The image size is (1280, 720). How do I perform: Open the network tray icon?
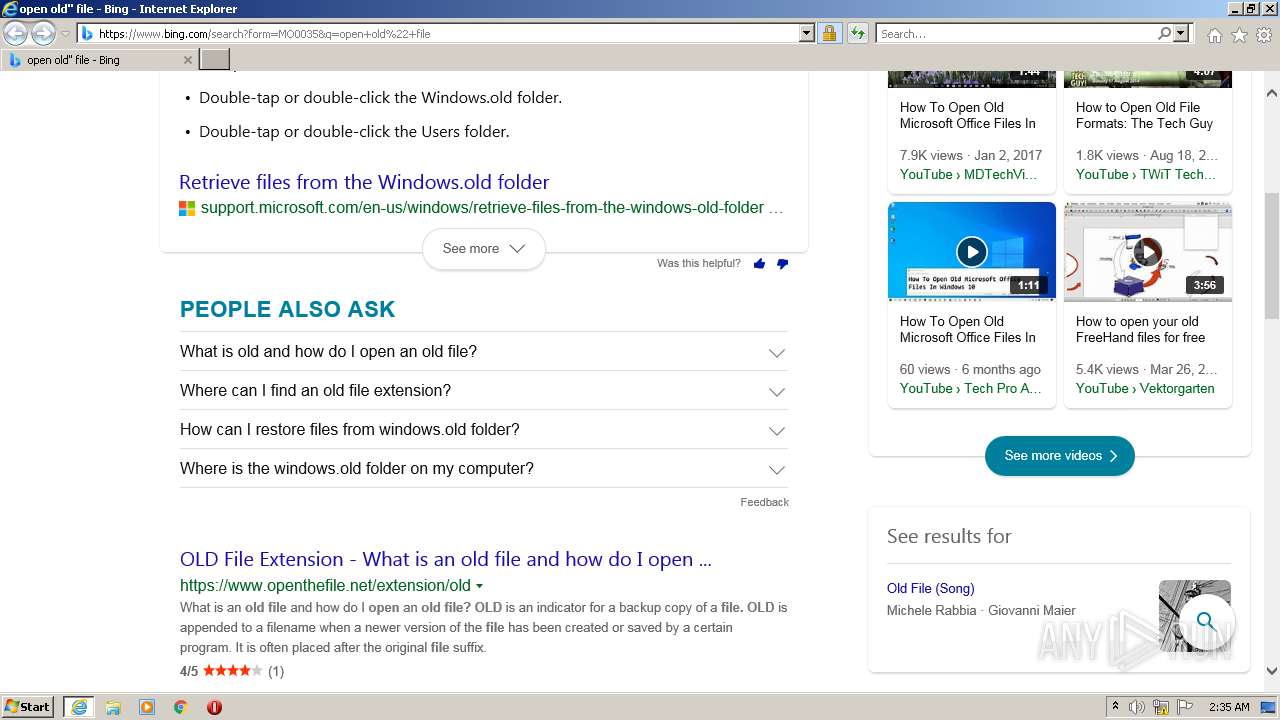point(1161,707)
